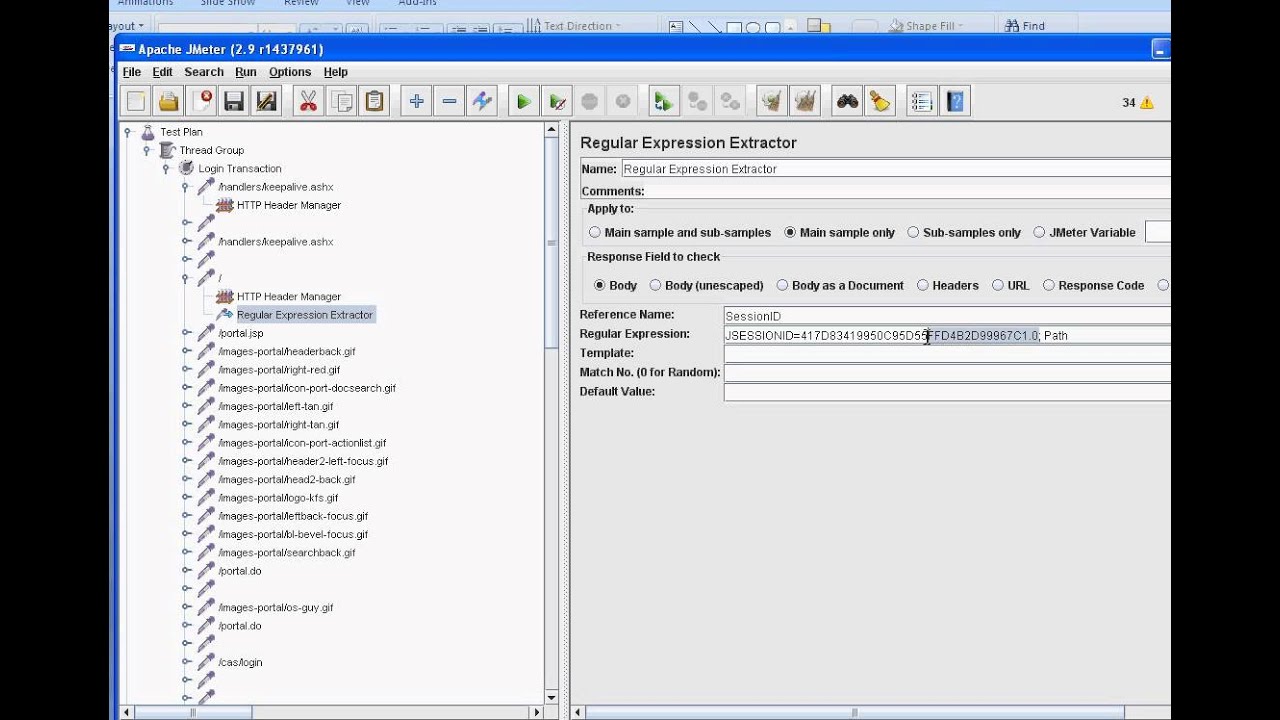This screenshot has height=720, width=1280.
Task: Select Regular Expression Extractor tree item
Action: click(x=304, y=315)
